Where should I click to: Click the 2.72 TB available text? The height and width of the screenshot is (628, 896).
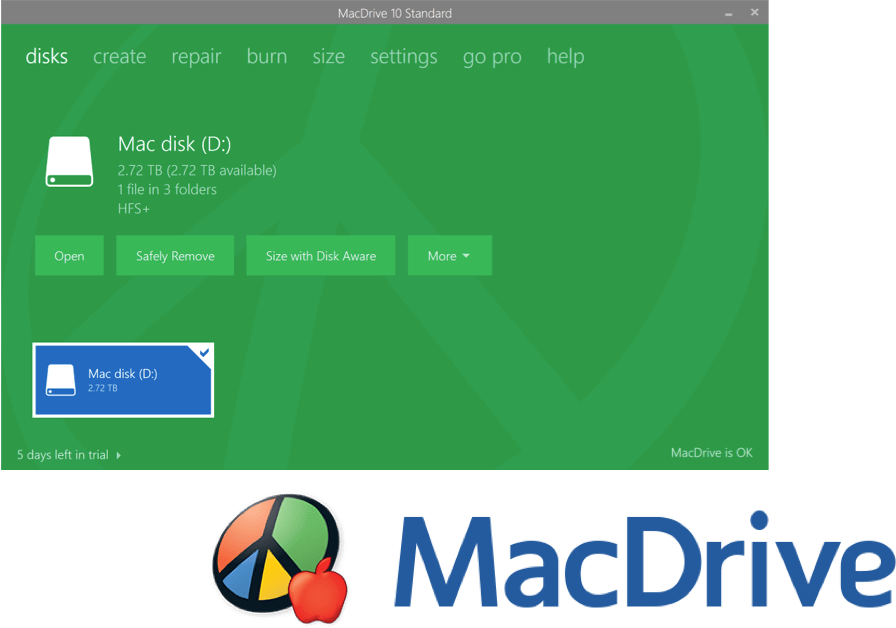(x=197, y=170)
